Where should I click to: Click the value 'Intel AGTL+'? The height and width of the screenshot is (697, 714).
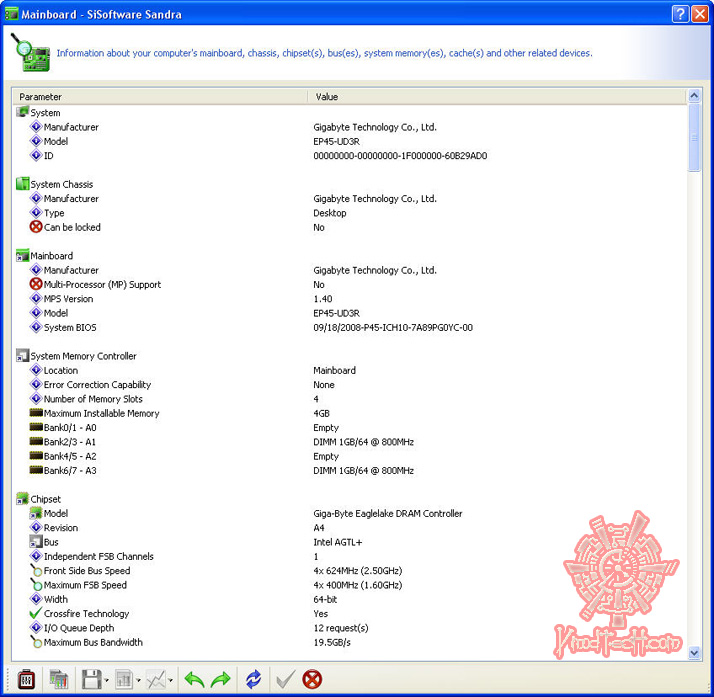337,542
